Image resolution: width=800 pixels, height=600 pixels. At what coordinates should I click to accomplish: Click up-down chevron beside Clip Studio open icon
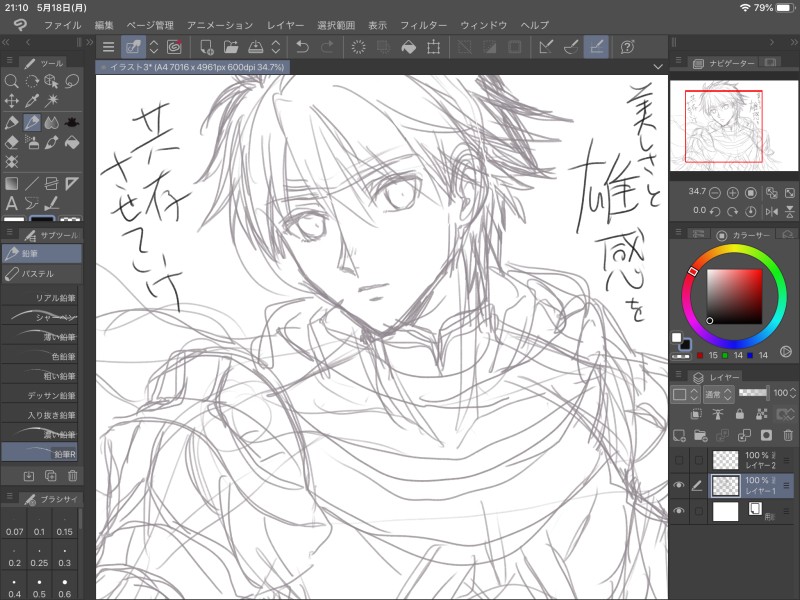pyautogui.click(x=154, y=47)
